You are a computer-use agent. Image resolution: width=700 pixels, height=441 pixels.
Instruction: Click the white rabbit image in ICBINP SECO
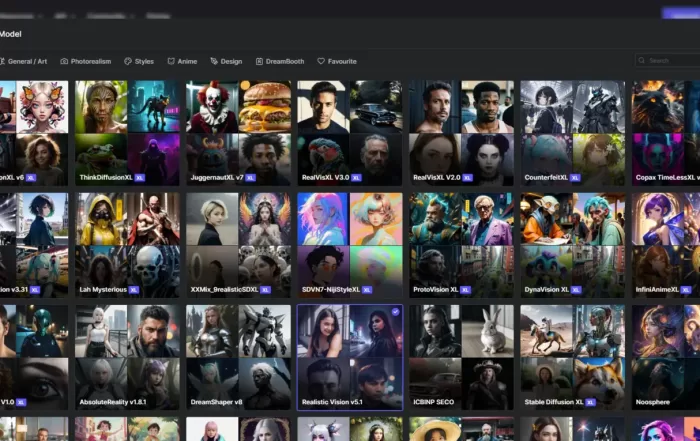488,331
